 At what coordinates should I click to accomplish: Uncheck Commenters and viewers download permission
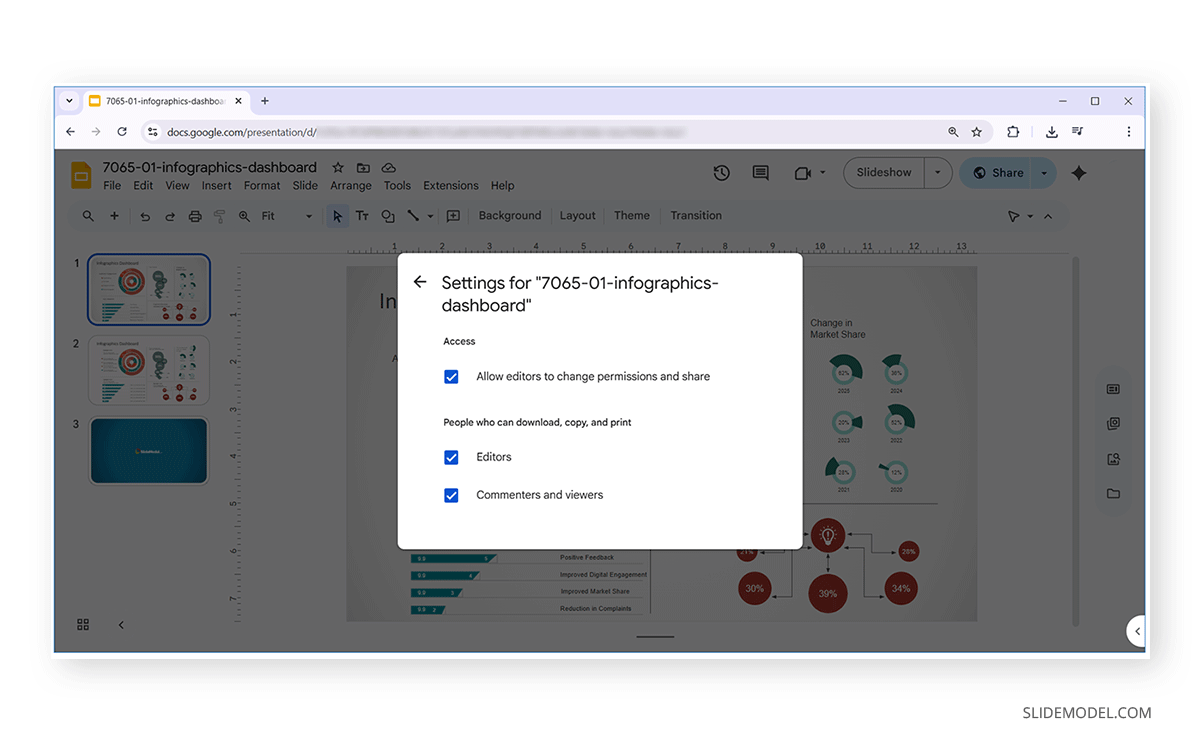click(451, 495)
